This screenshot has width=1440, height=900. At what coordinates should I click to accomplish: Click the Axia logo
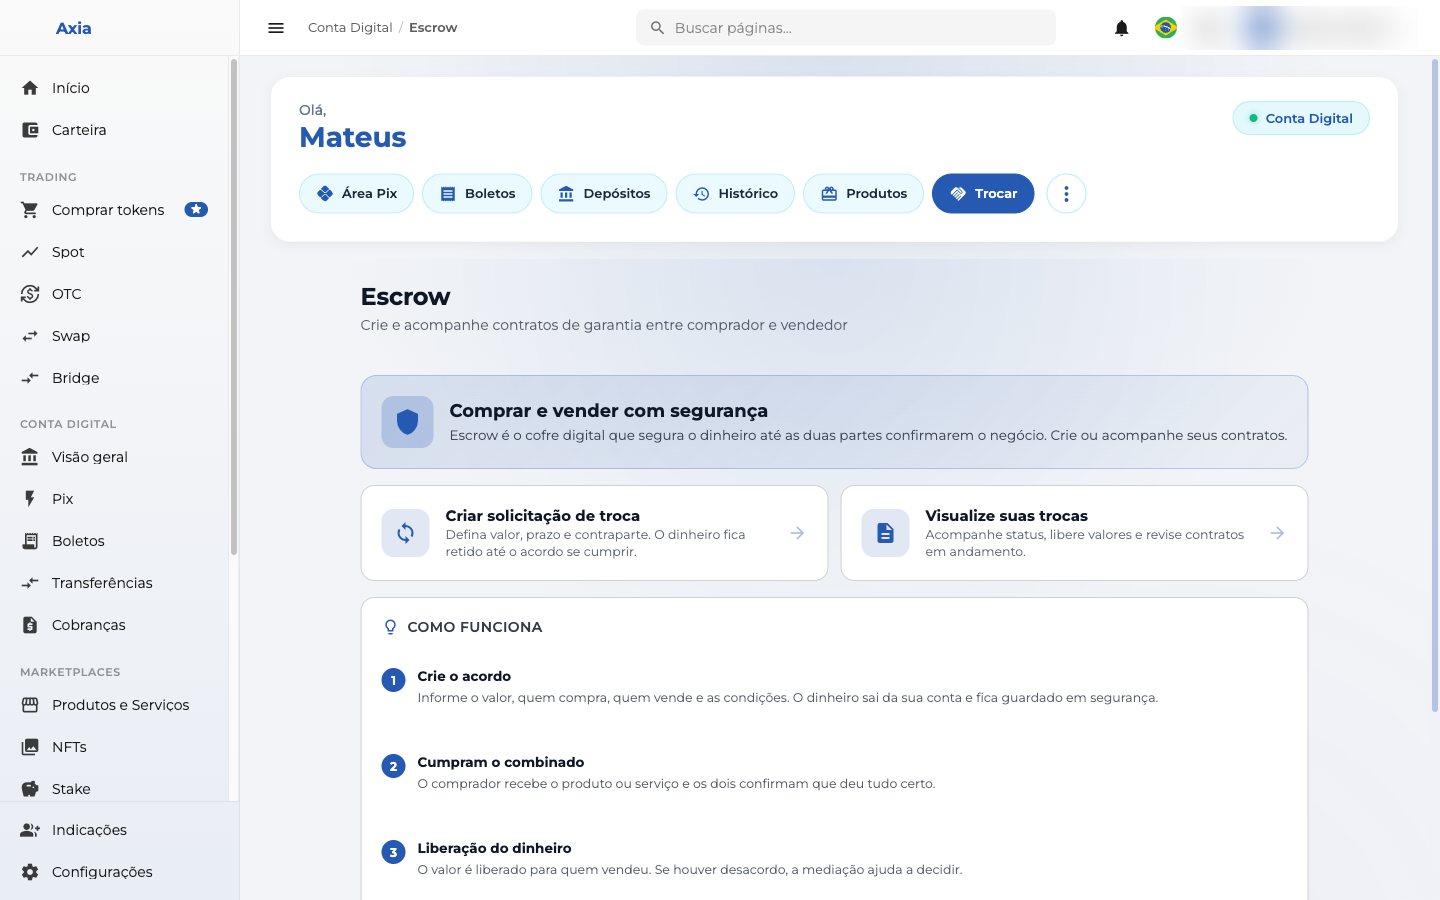[73, 28]
